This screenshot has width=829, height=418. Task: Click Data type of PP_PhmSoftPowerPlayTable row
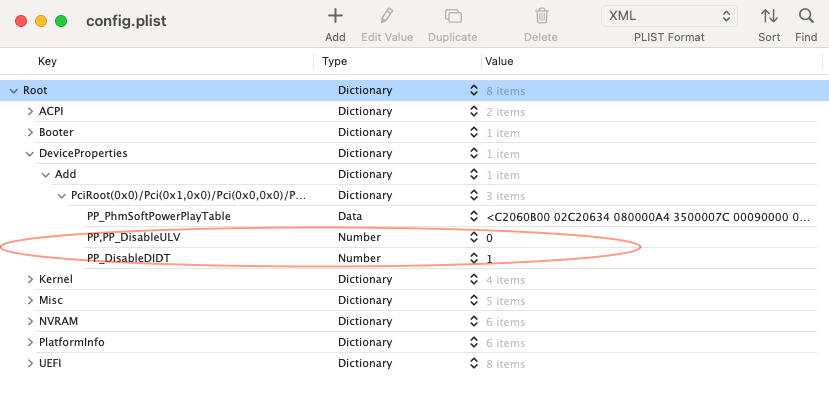(x=350, y=216)
